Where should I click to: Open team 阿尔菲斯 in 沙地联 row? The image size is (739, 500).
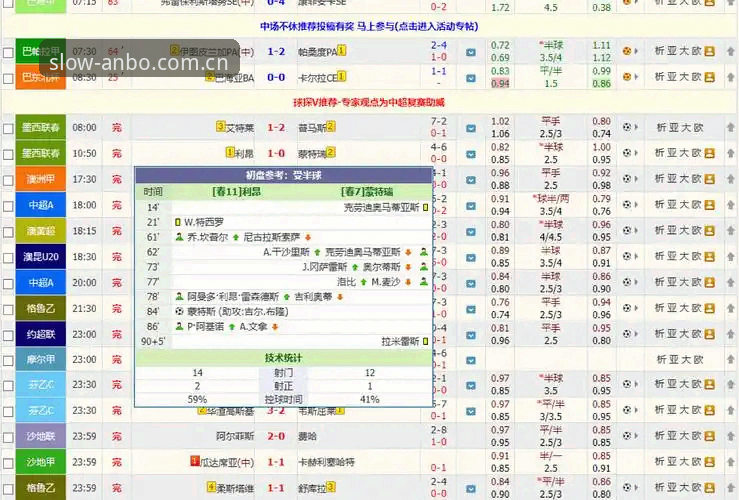click(x=235, y=436)
